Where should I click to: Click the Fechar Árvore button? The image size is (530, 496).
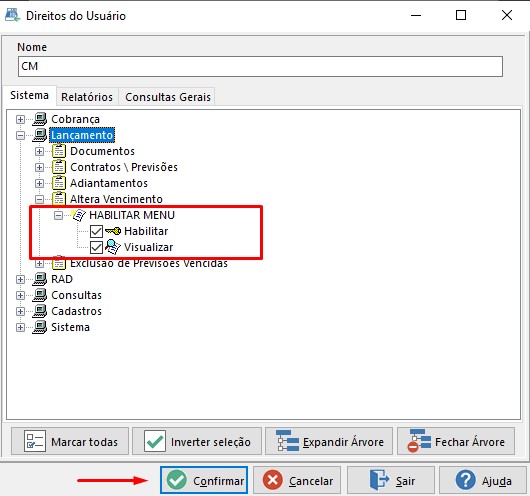click(x=456, y=441)
